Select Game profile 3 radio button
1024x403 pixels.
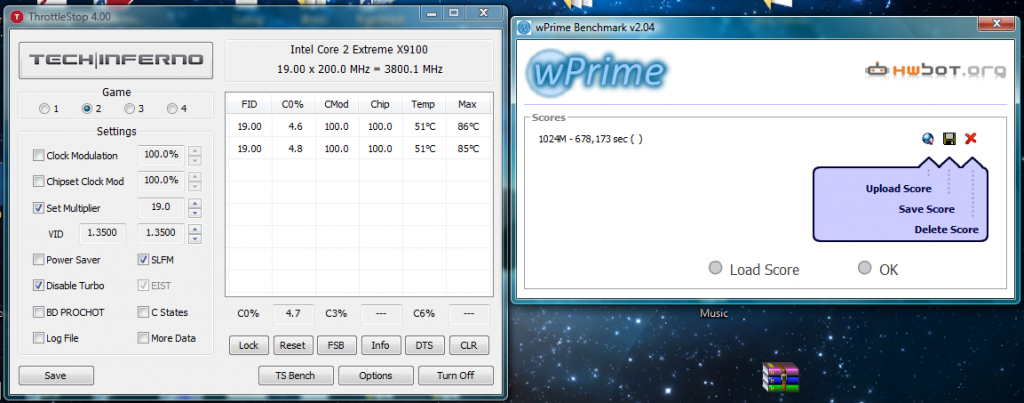pyautogui.click(x=130, y=109)
